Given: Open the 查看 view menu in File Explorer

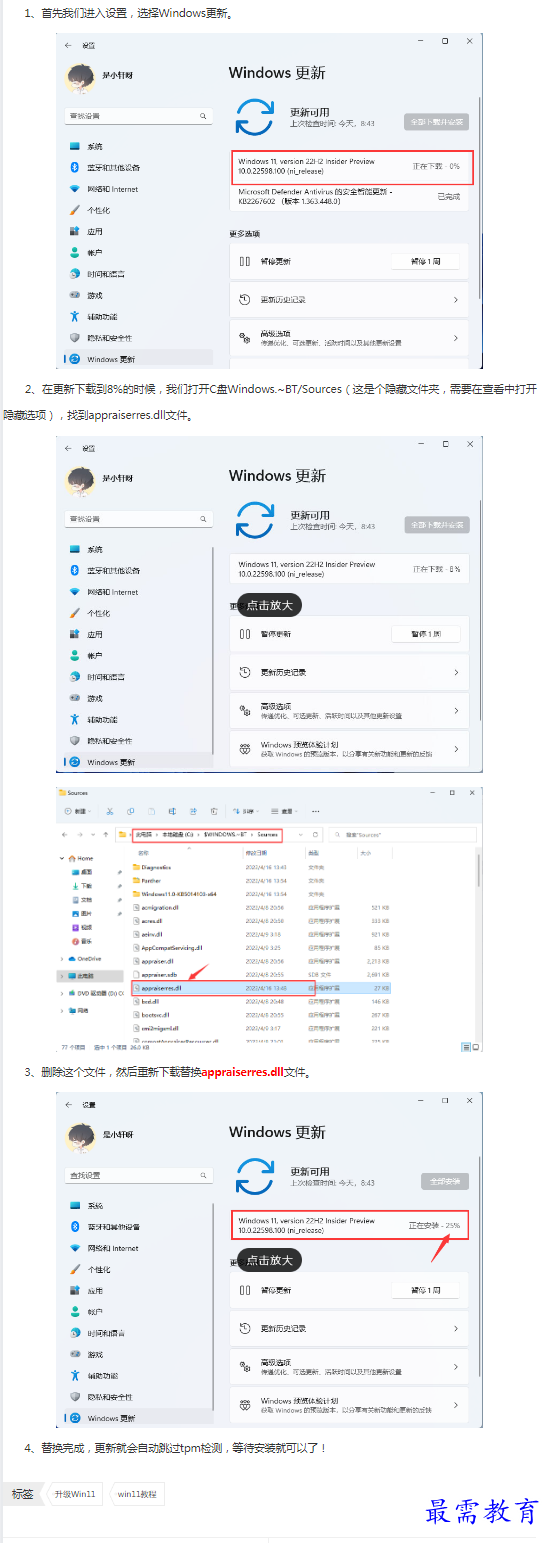Looking at the screenshot, I should (x=286, y=812).
